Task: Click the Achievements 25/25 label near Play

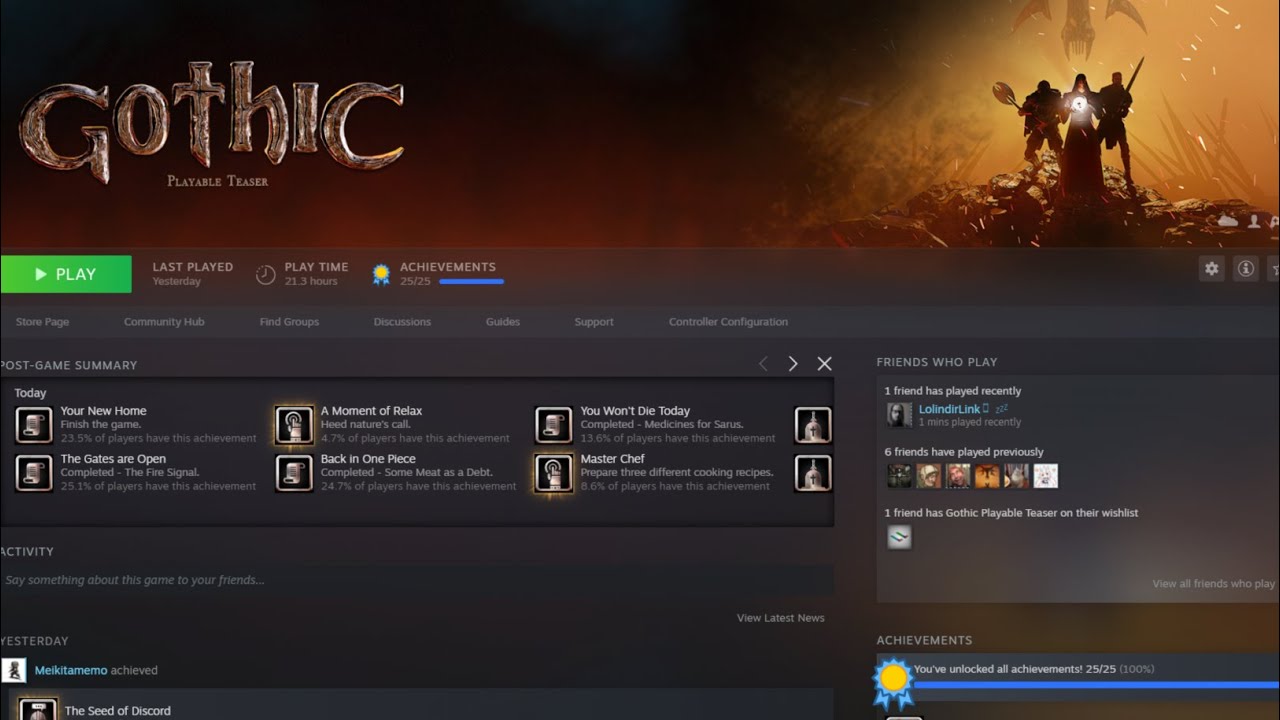Action: (448, 274)
